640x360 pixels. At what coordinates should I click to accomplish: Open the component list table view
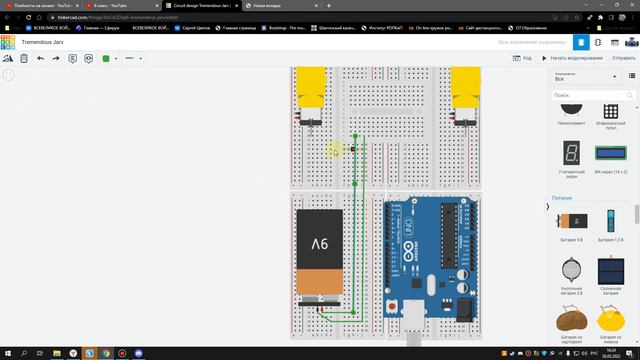[x=615, y=42]
